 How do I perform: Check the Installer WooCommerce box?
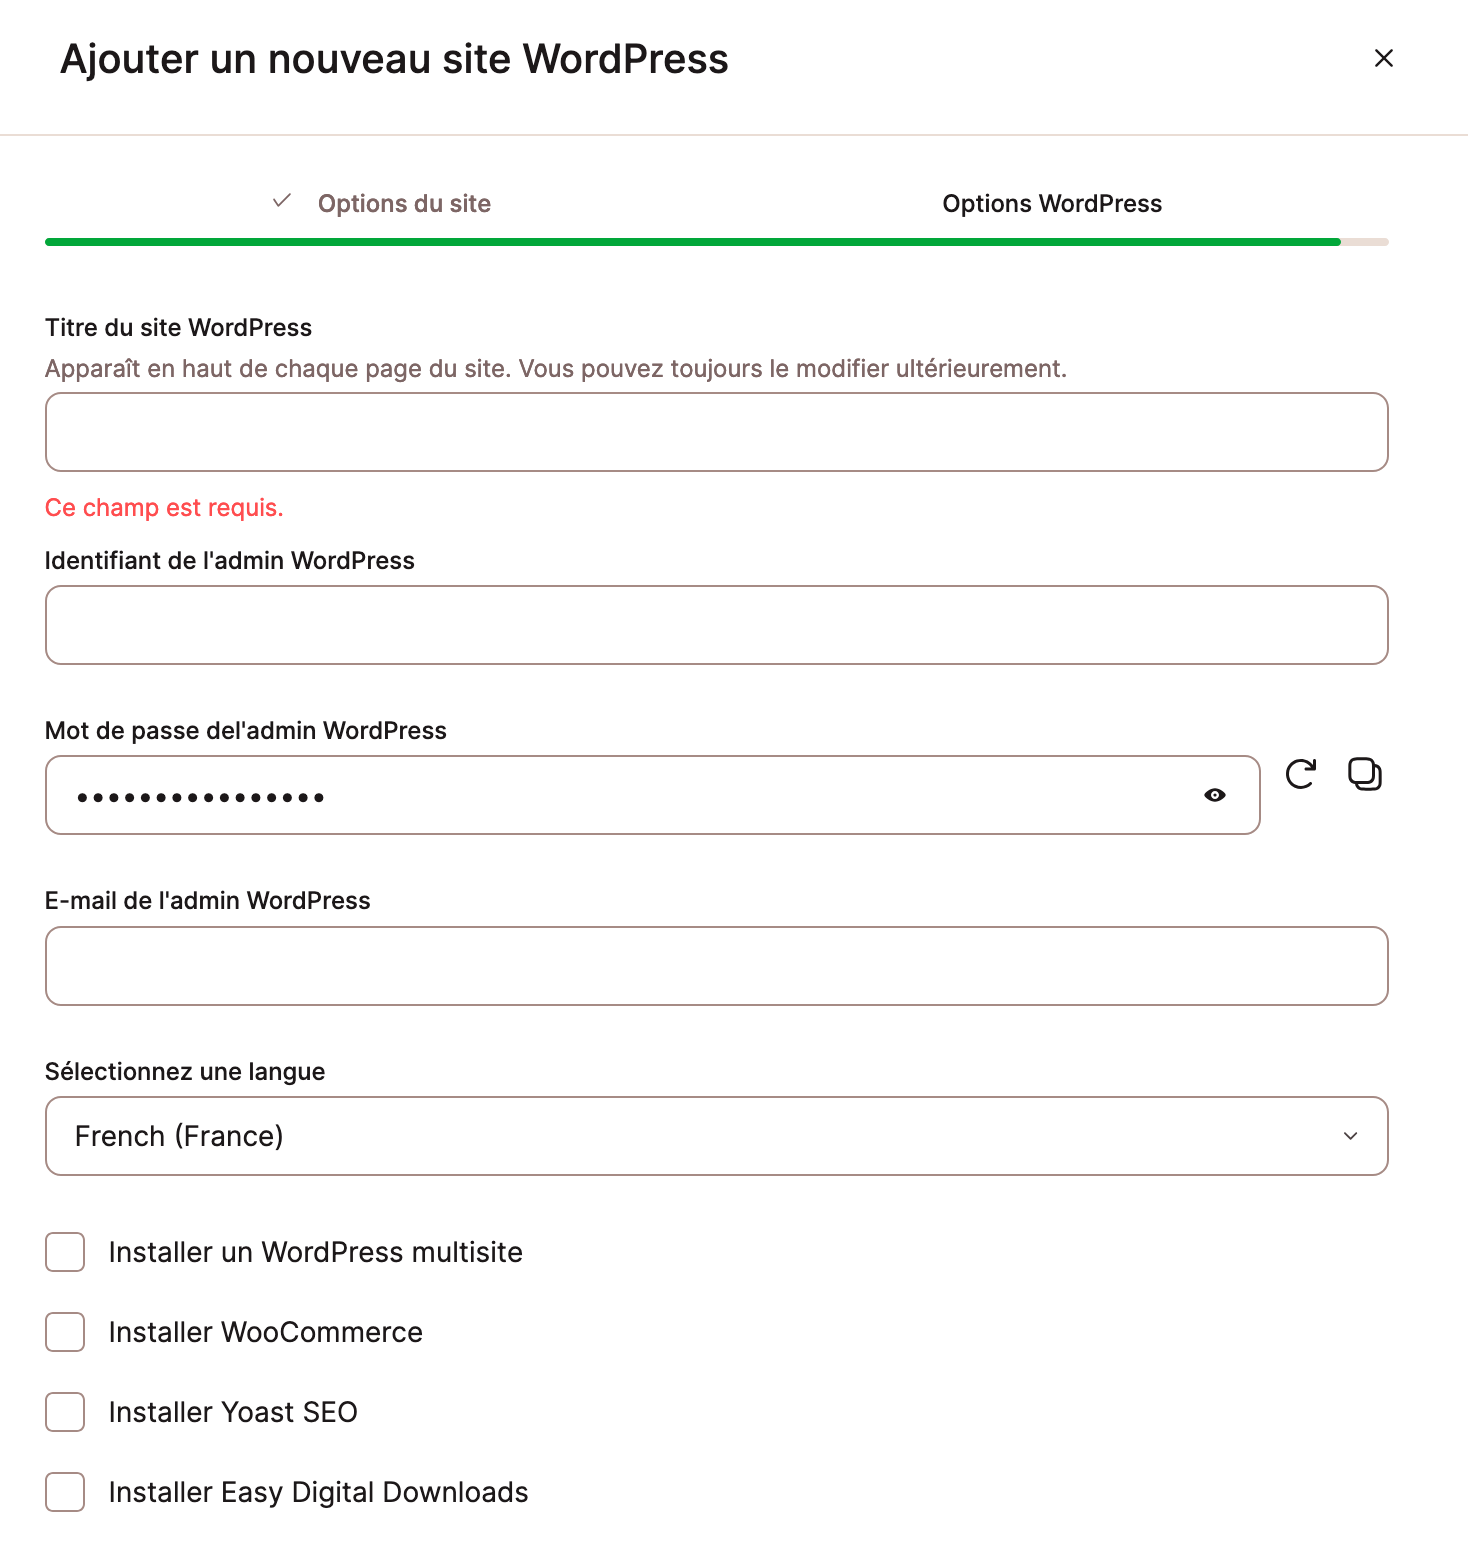65,1332
